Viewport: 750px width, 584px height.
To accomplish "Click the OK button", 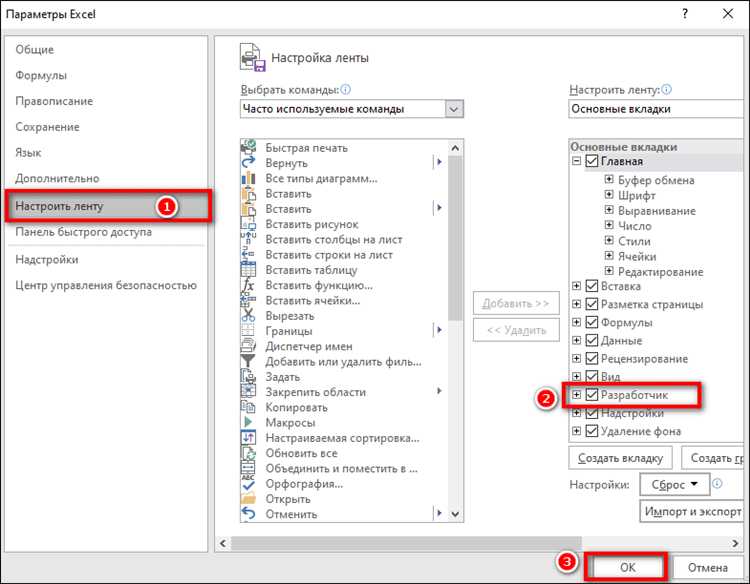I will pyautogui.click(x=628, y=568).
